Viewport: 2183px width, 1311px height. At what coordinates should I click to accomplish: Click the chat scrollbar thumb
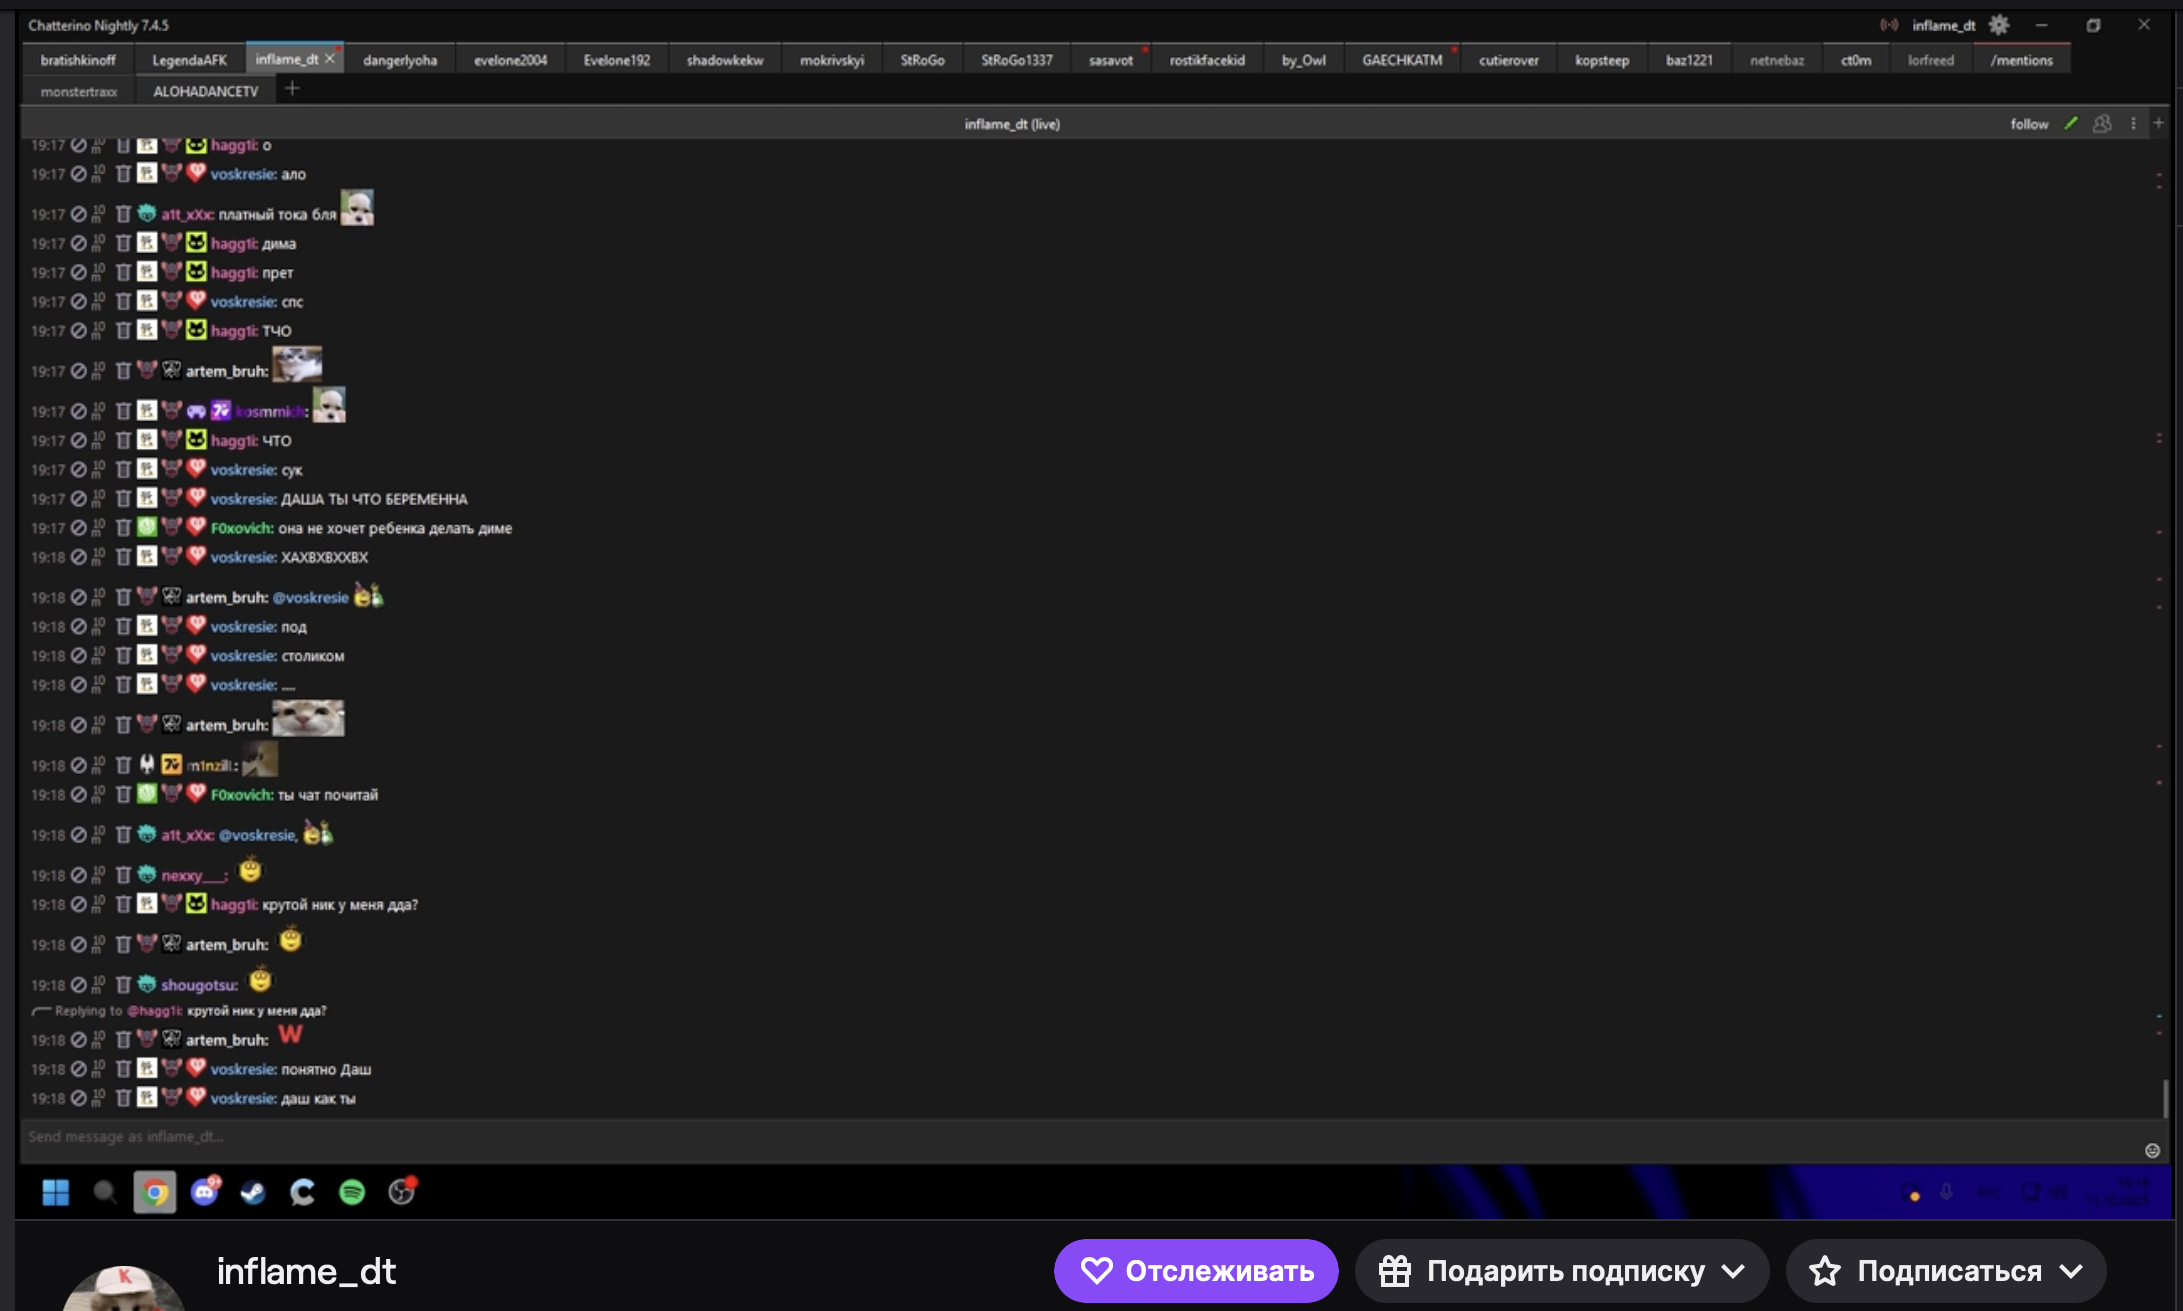2165,1098
